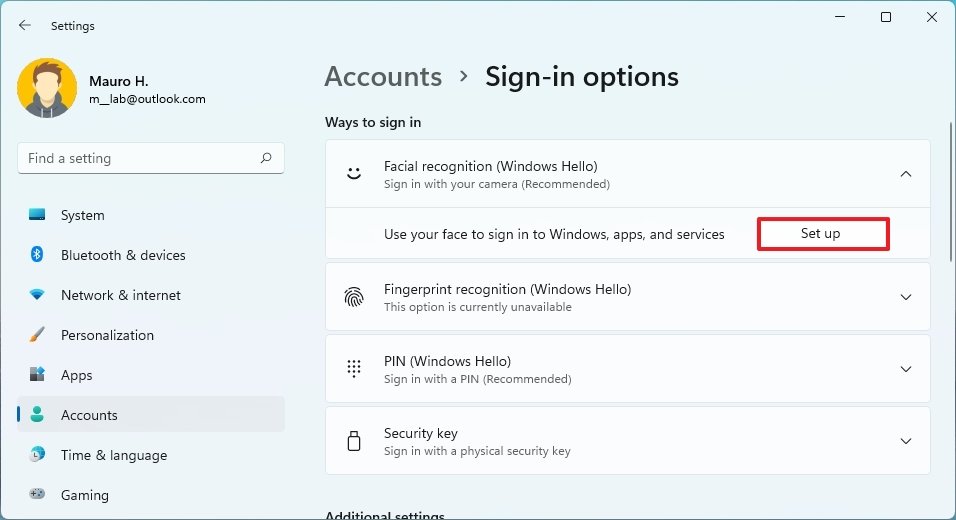Viewport: 956px width, 520px height.
Task: Open the System category
Action: point(151,215)
